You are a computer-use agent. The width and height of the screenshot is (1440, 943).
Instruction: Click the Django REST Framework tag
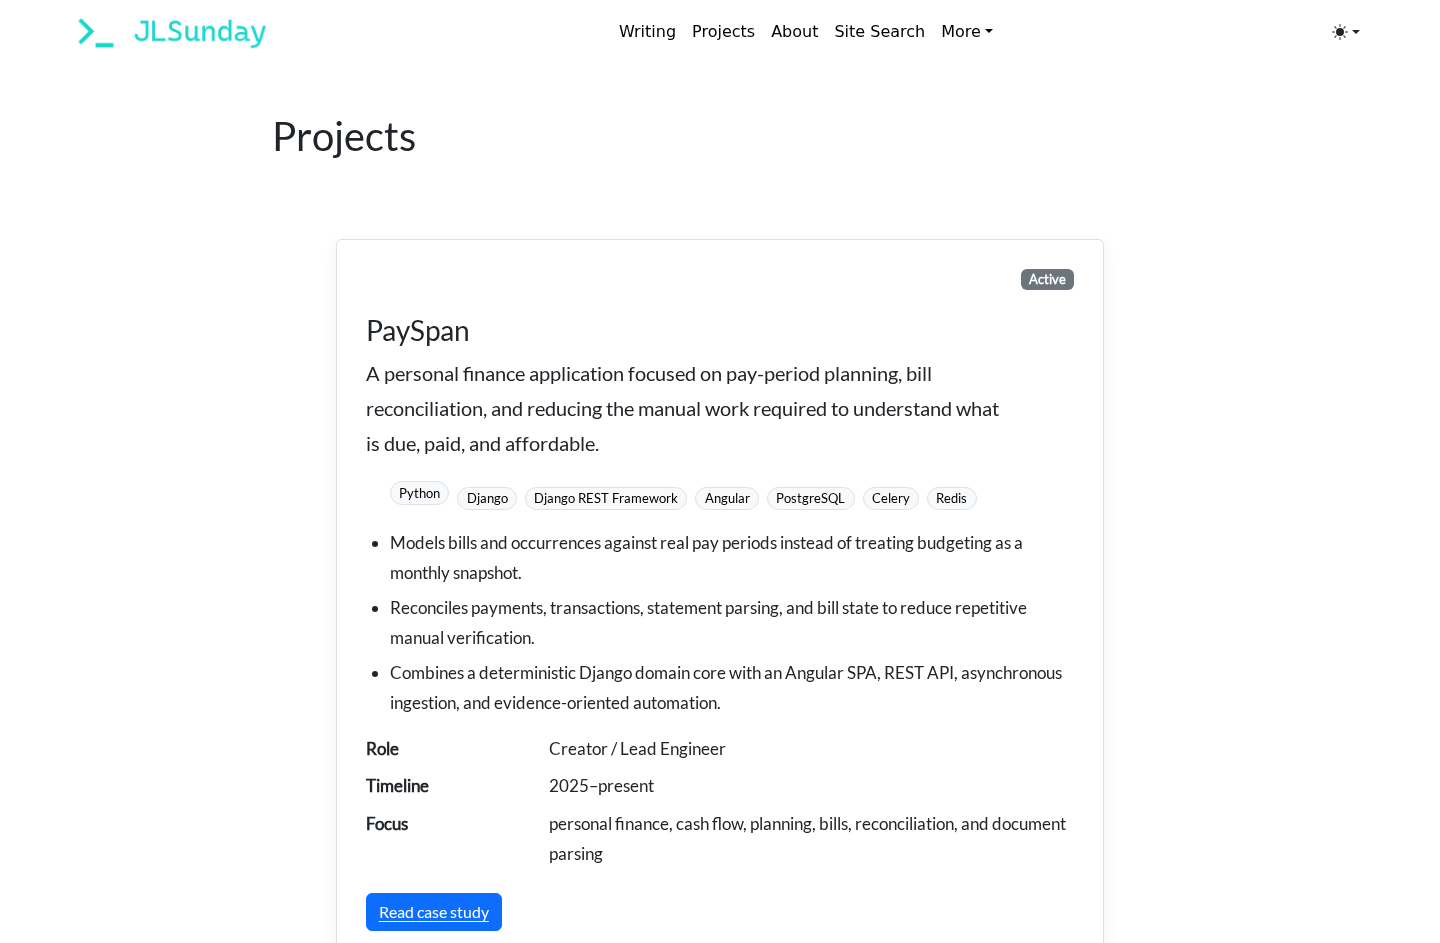[606, 498]
